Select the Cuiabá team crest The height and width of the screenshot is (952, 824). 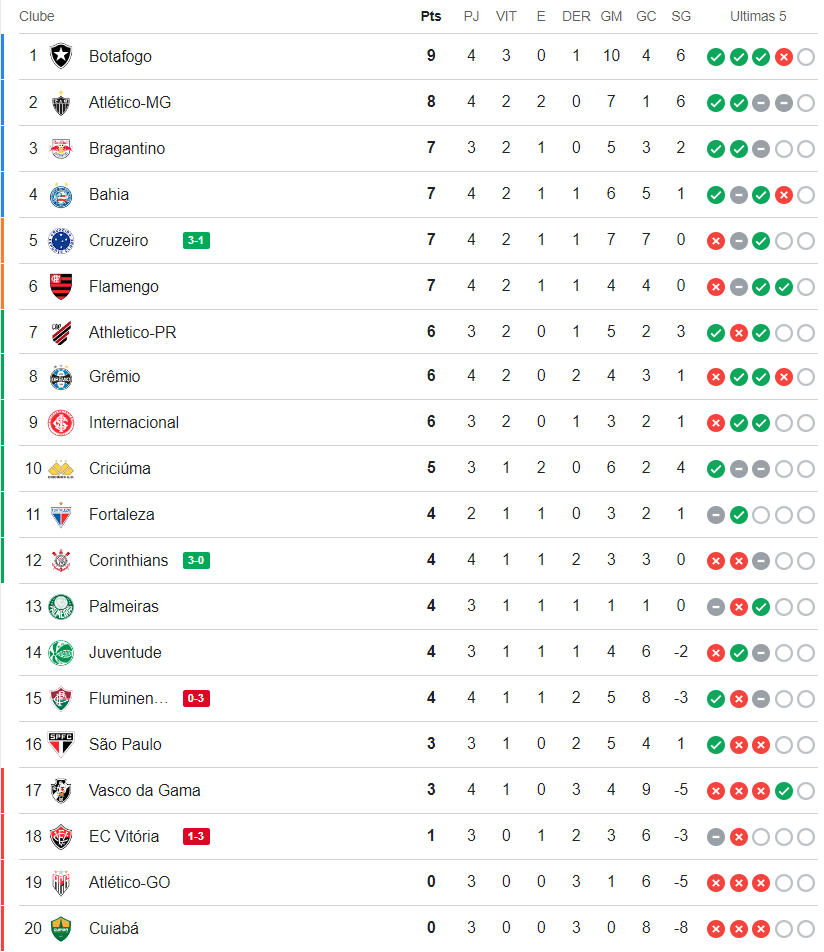[61, 928]
